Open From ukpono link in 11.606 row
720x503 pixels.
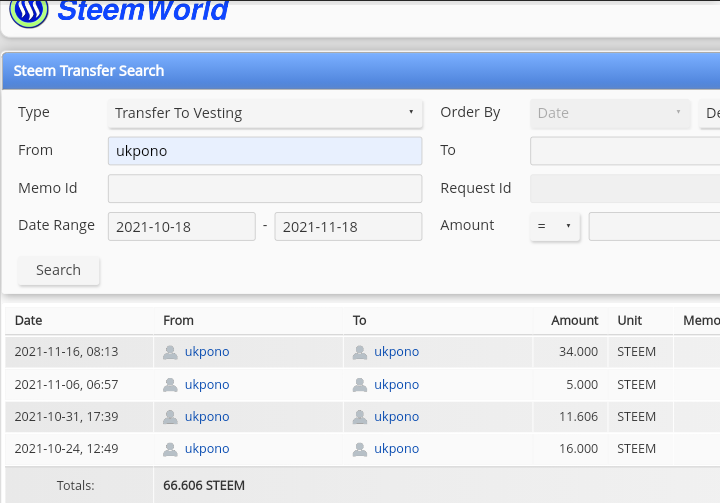coord(207,417)
